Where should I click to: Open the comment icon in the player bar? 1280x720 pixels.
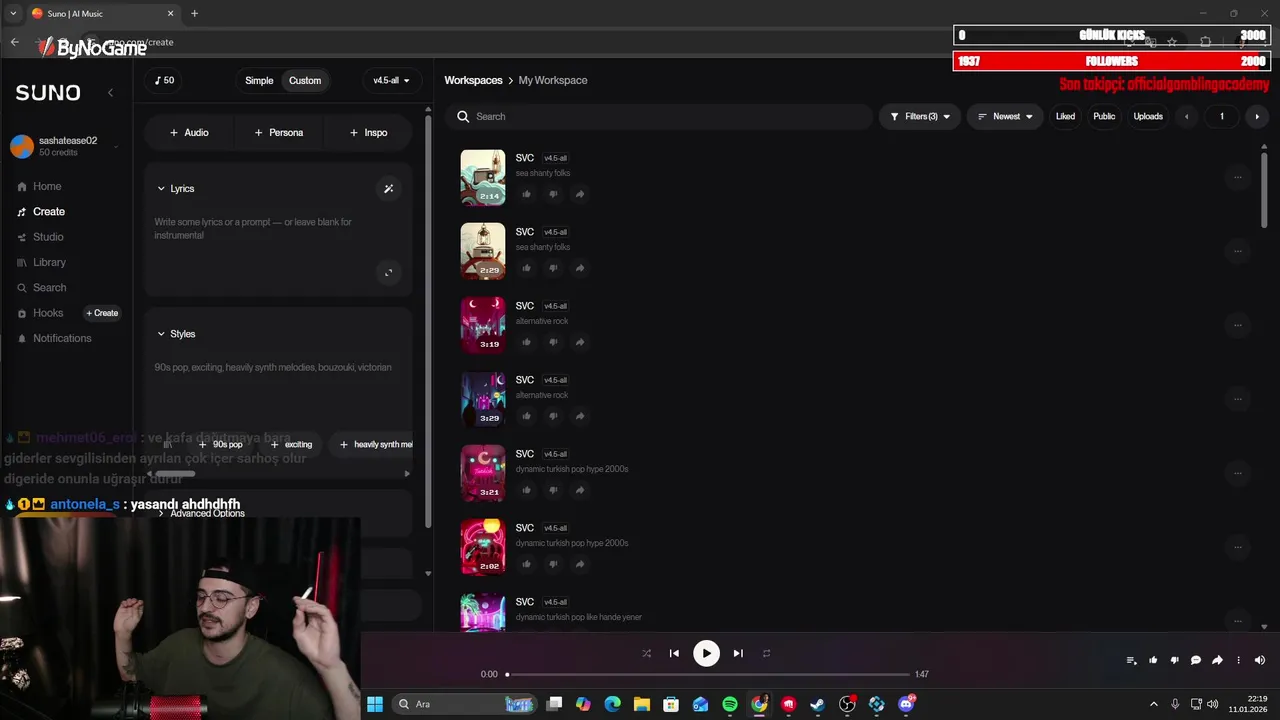[1195, 660]
